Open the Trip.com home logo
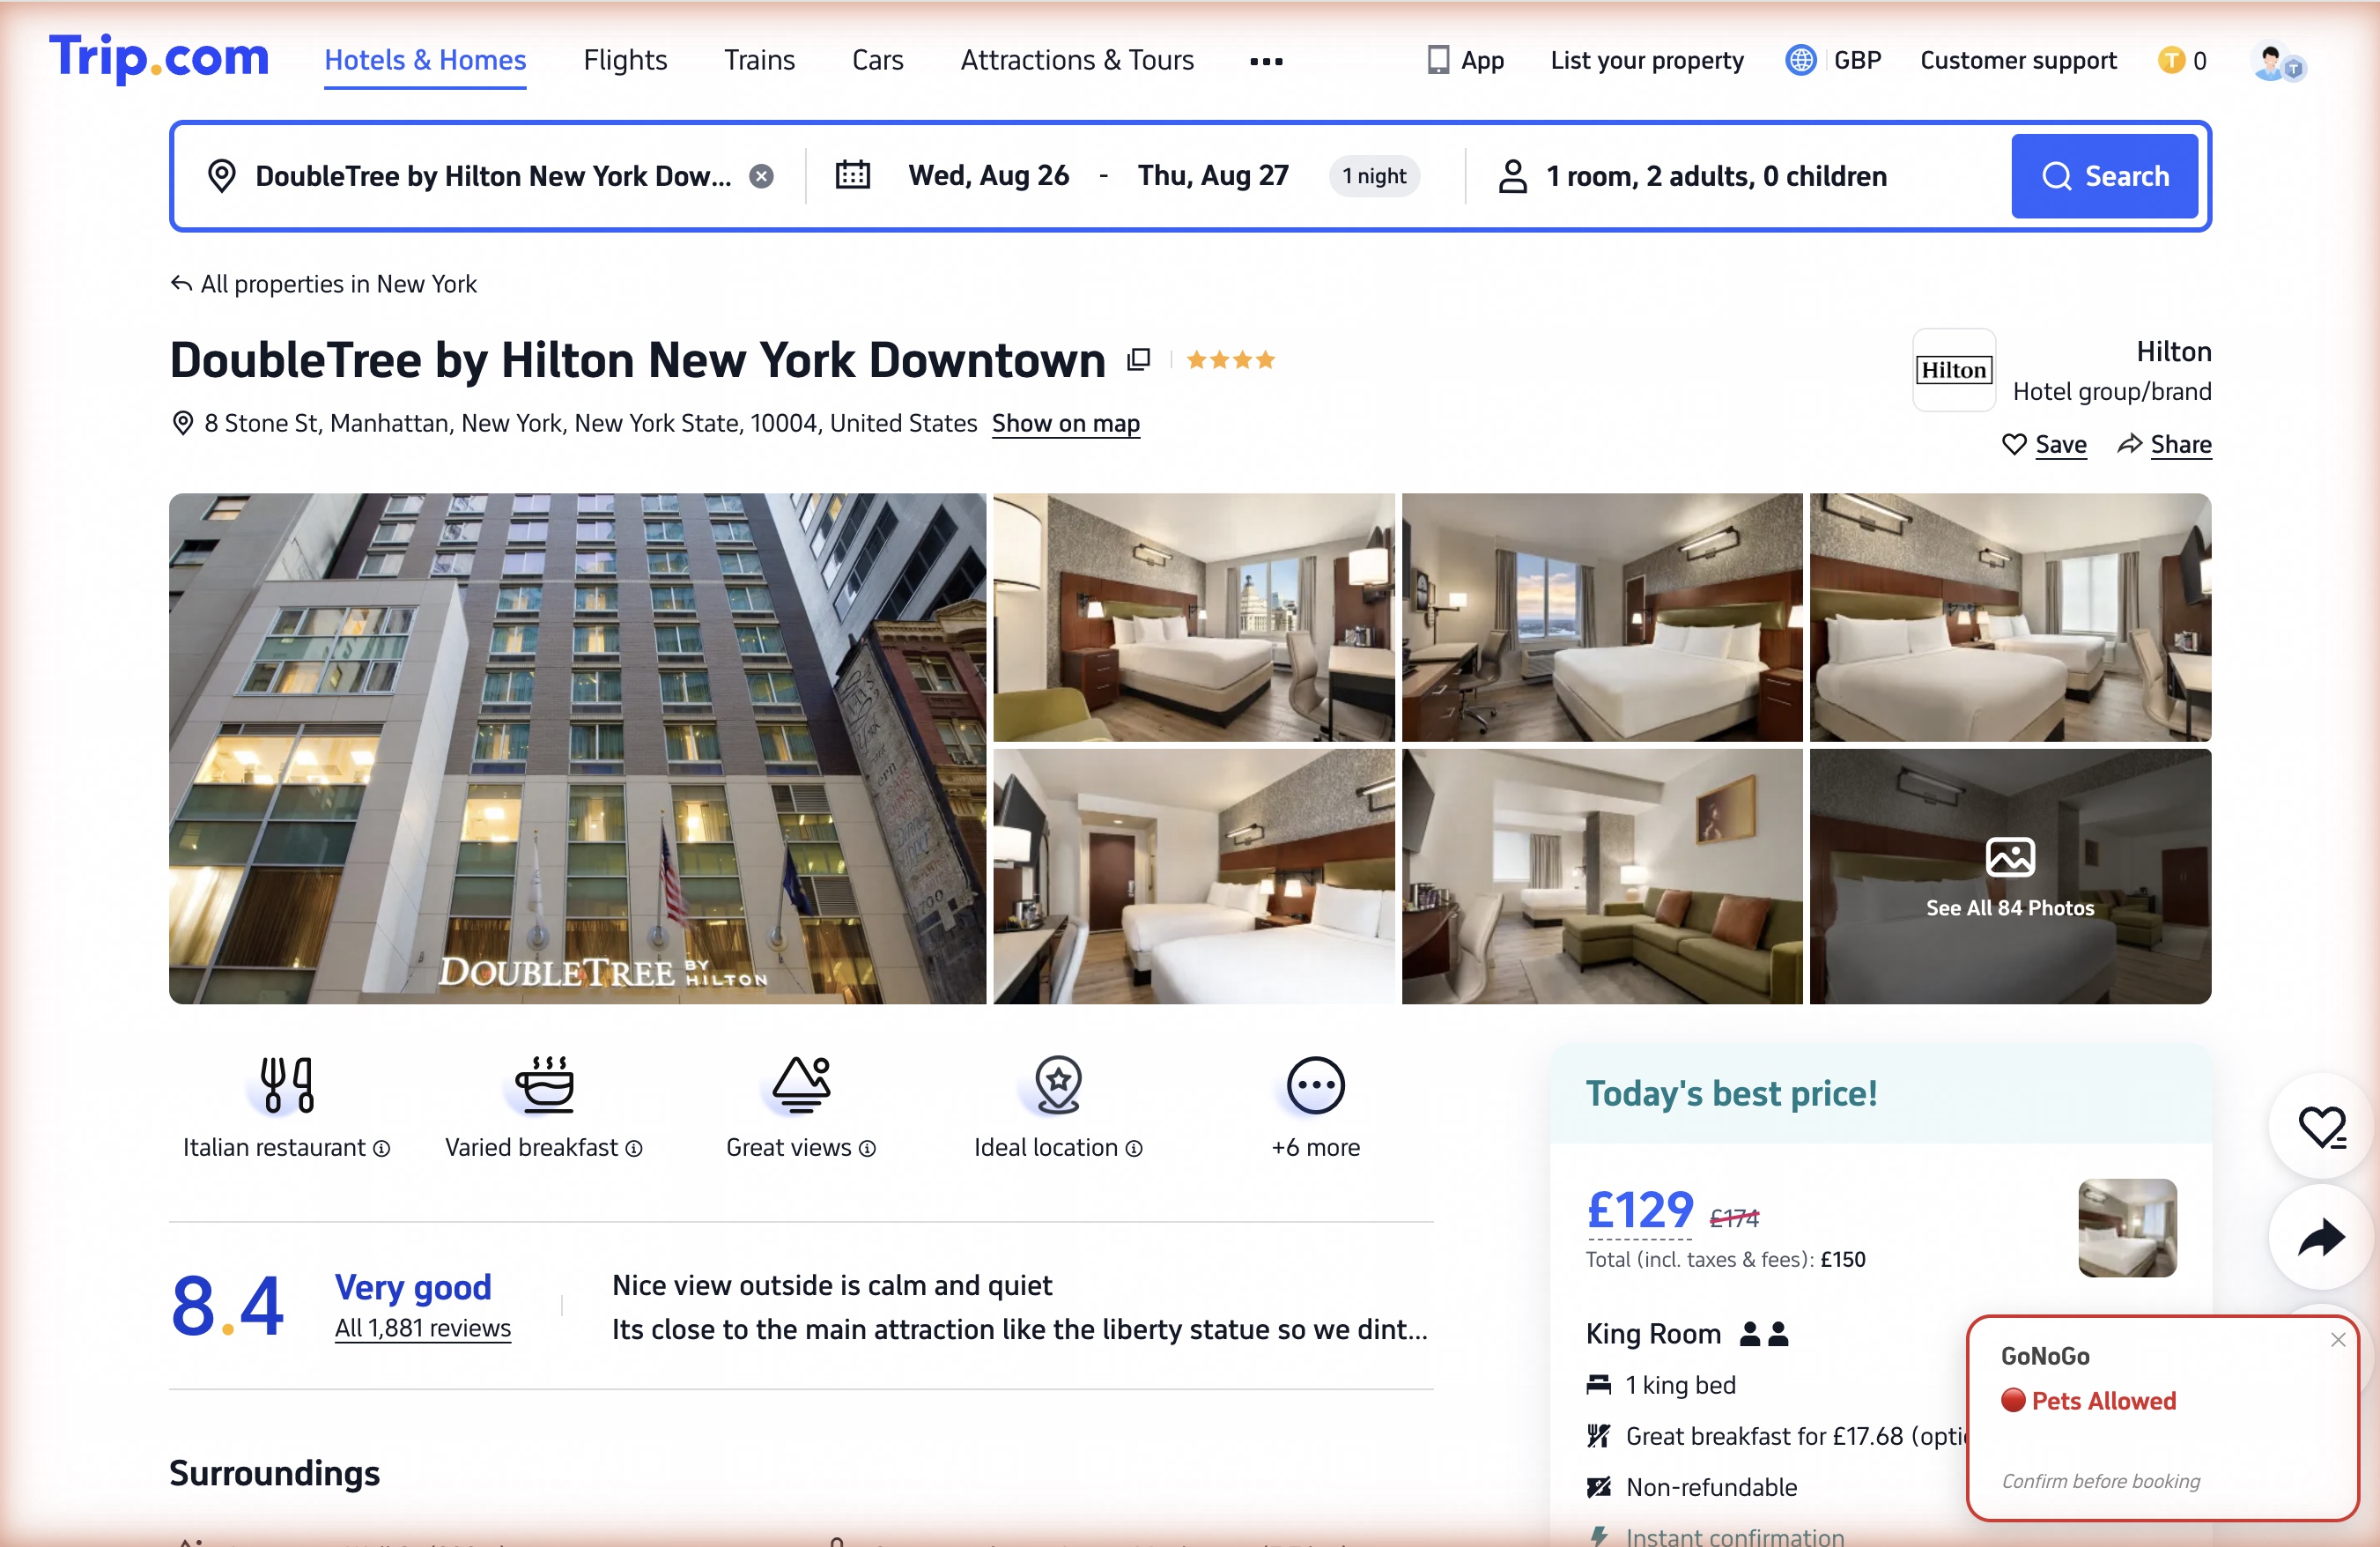 pyautogui.click(x=159, y=58)
